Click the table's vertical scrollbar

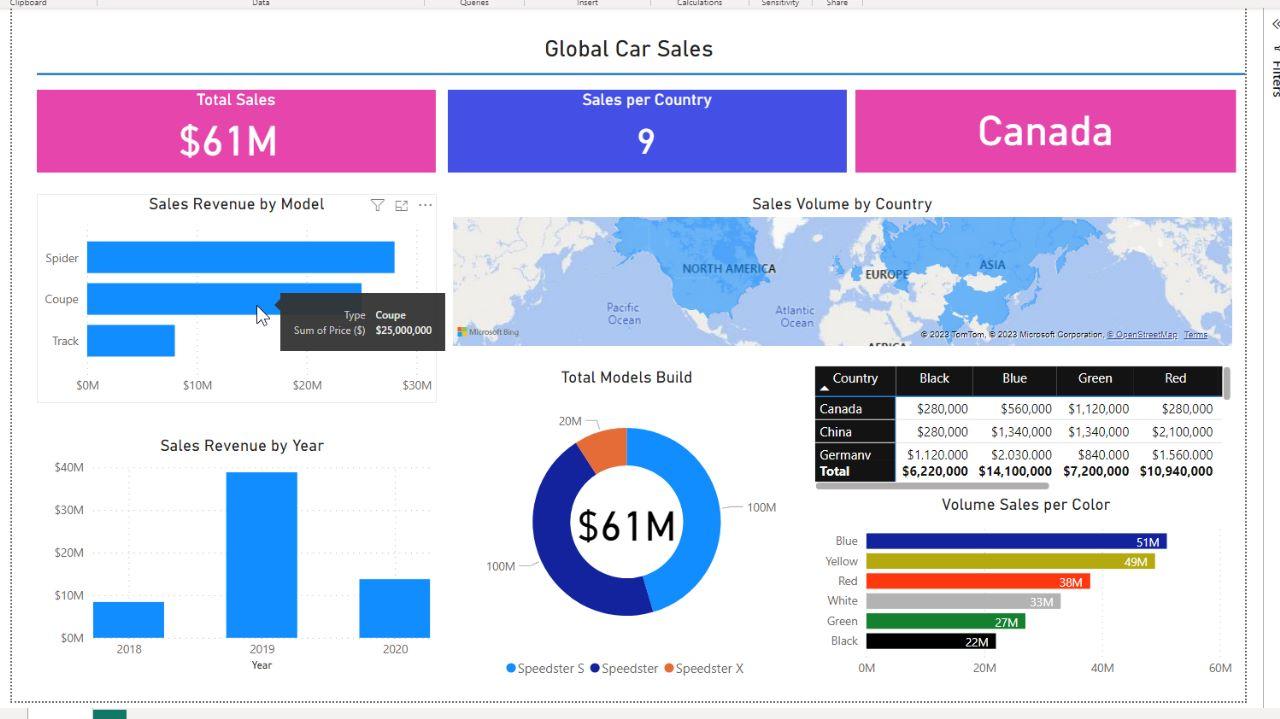pos(1226,383)
